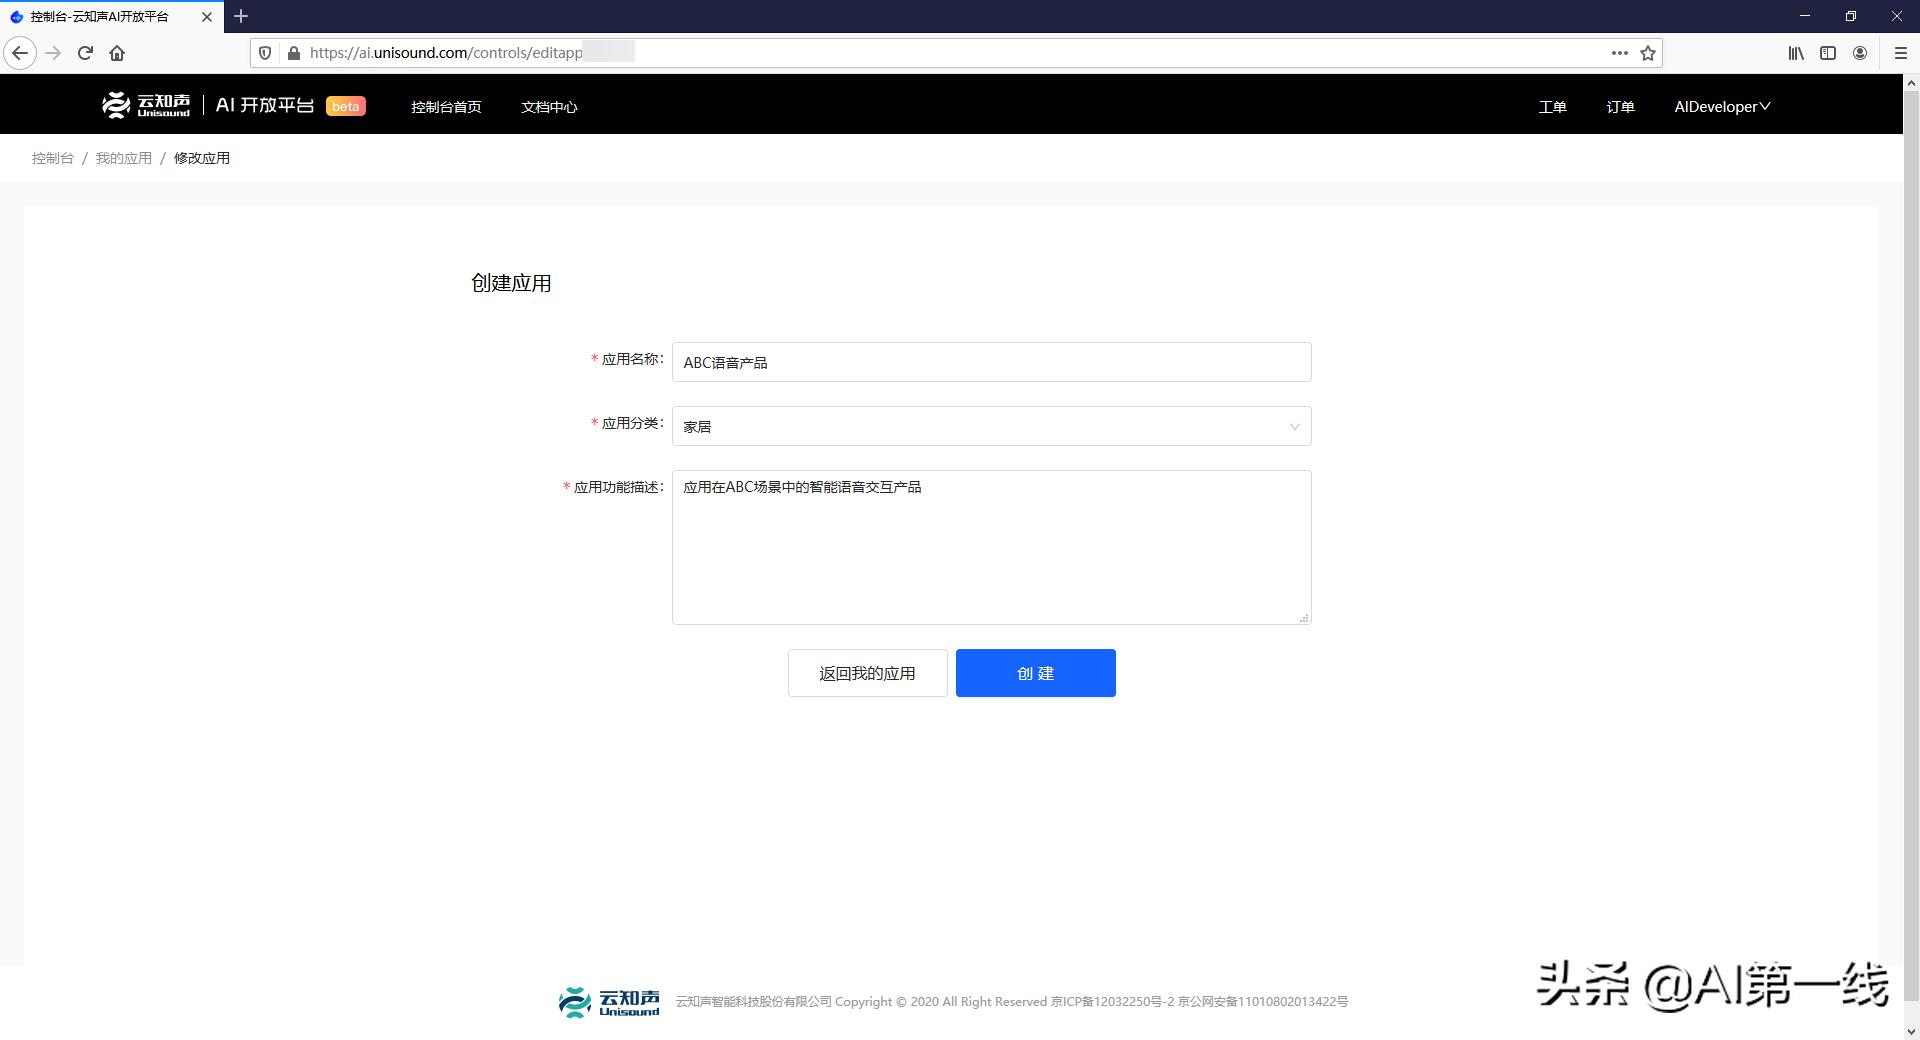
Task: Click the Unisound logo in header
Action: 146,105
